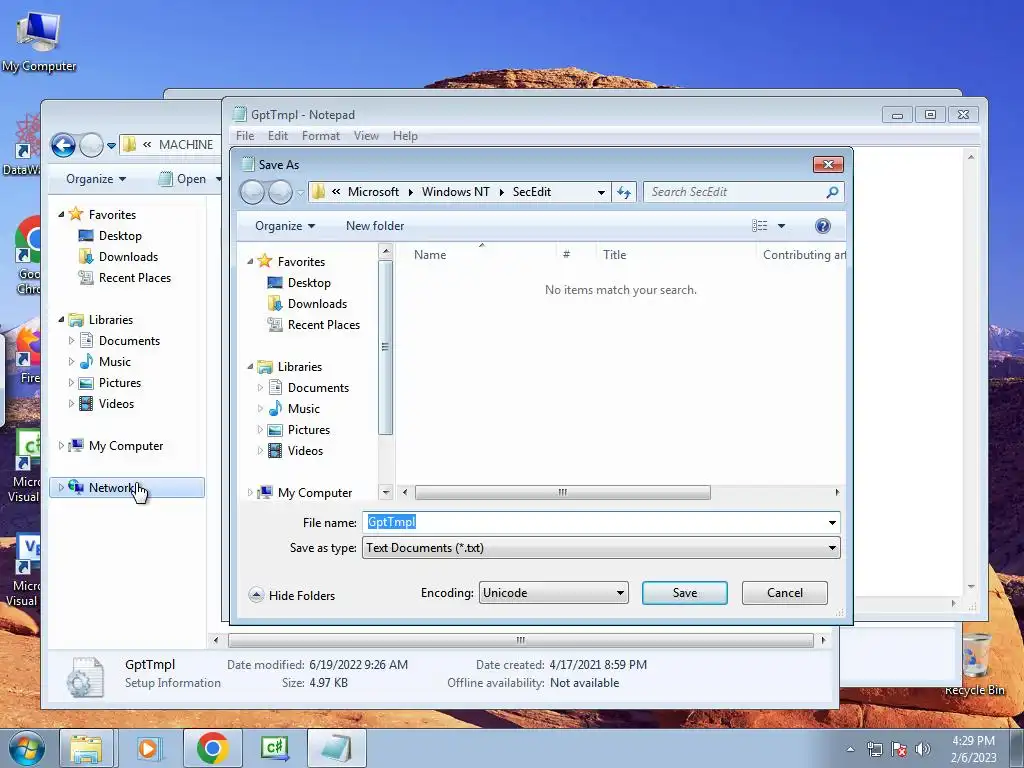The image size is (1024, 768).
Task: Click Save button in Save As dialog
Action: (684, 593)
